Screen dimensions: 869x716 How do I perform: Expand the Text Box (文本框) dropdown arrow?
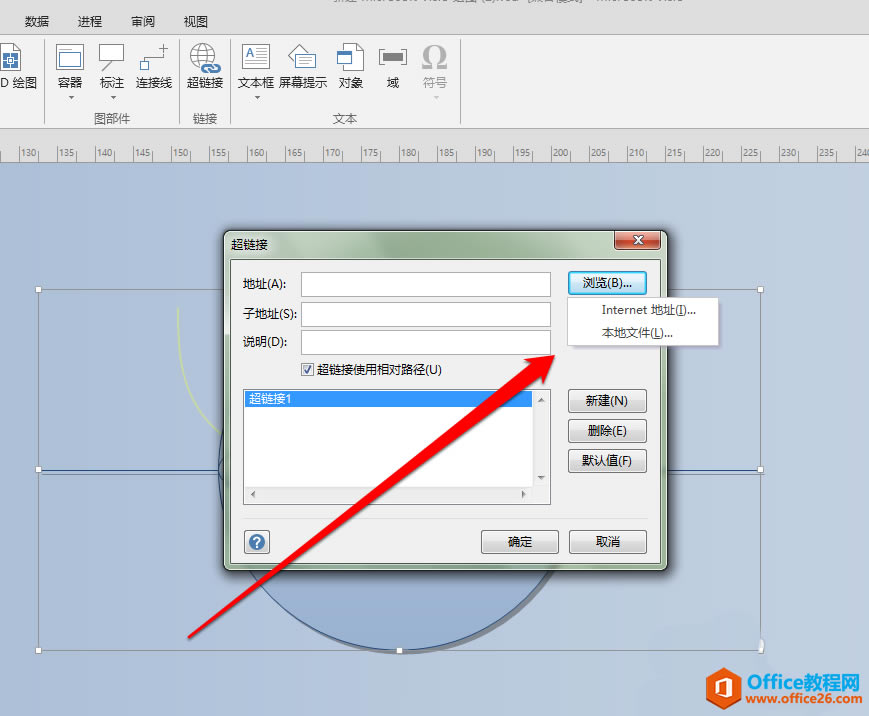tap(256, 98)
